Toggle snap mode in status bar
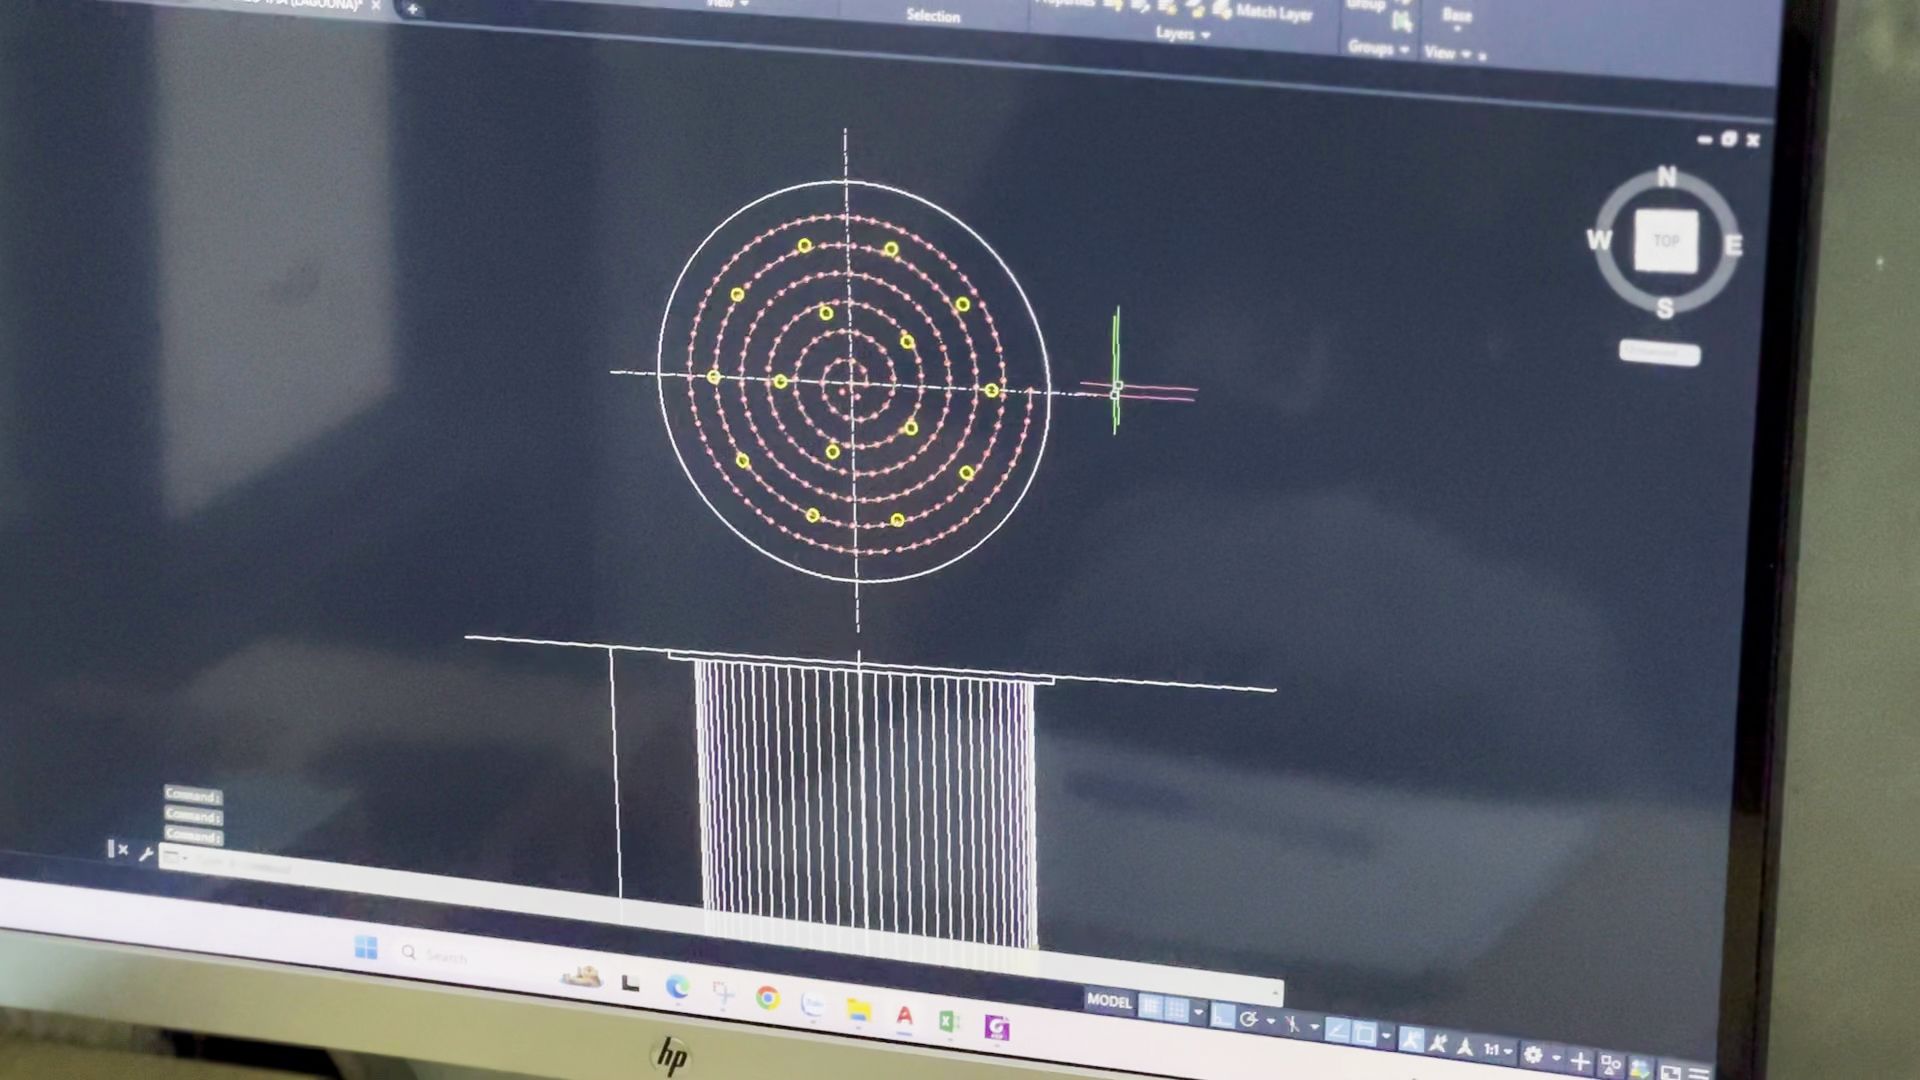 pyautogui.click(x=1176, y=1010)
